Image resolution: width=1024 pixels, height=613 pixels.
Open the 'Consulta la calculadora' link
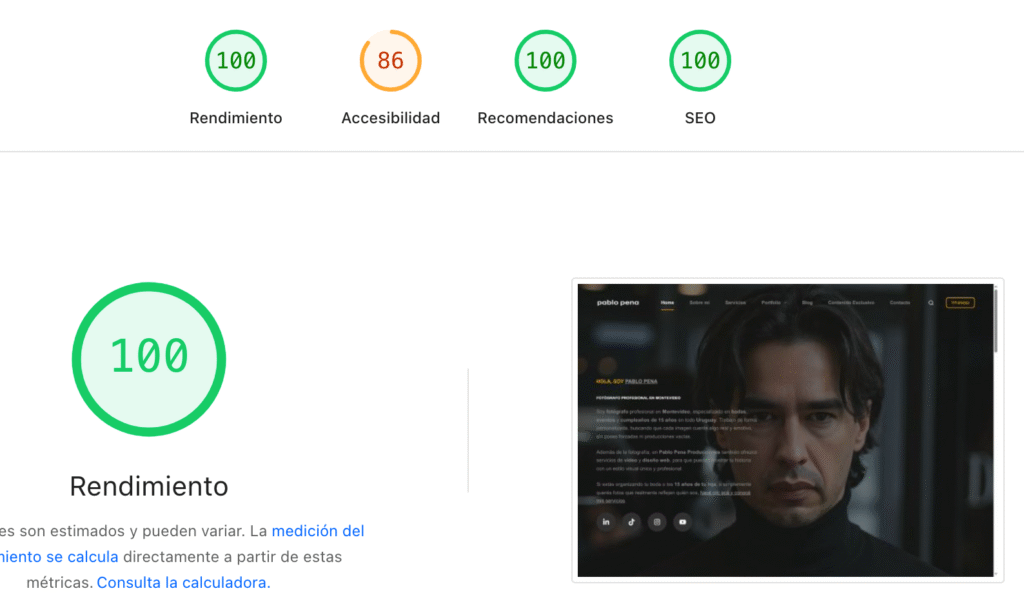pos(184,582)
